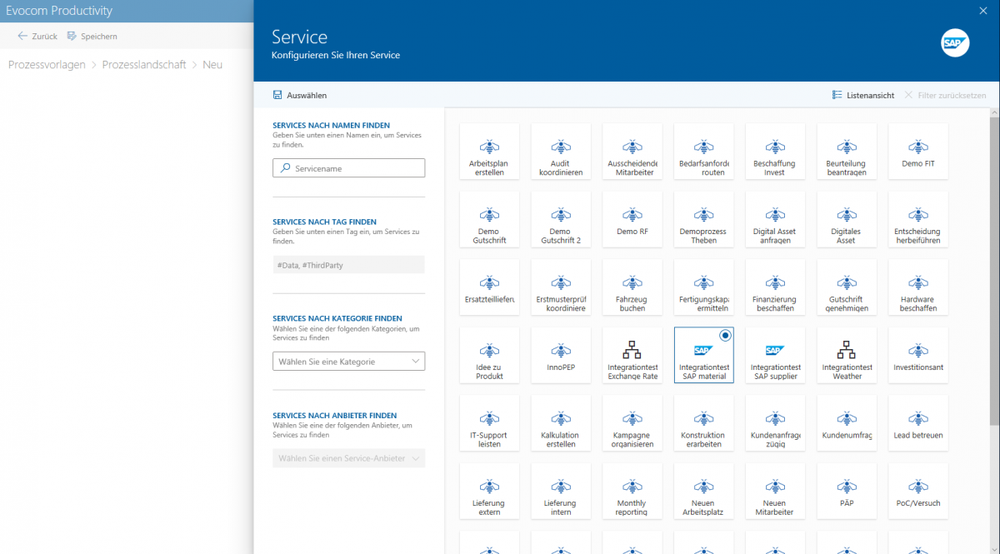Select the Arbeitsplan erstellen service tile
The image size is (1000, 554).
pyautogui.click(x=489, y=153)
